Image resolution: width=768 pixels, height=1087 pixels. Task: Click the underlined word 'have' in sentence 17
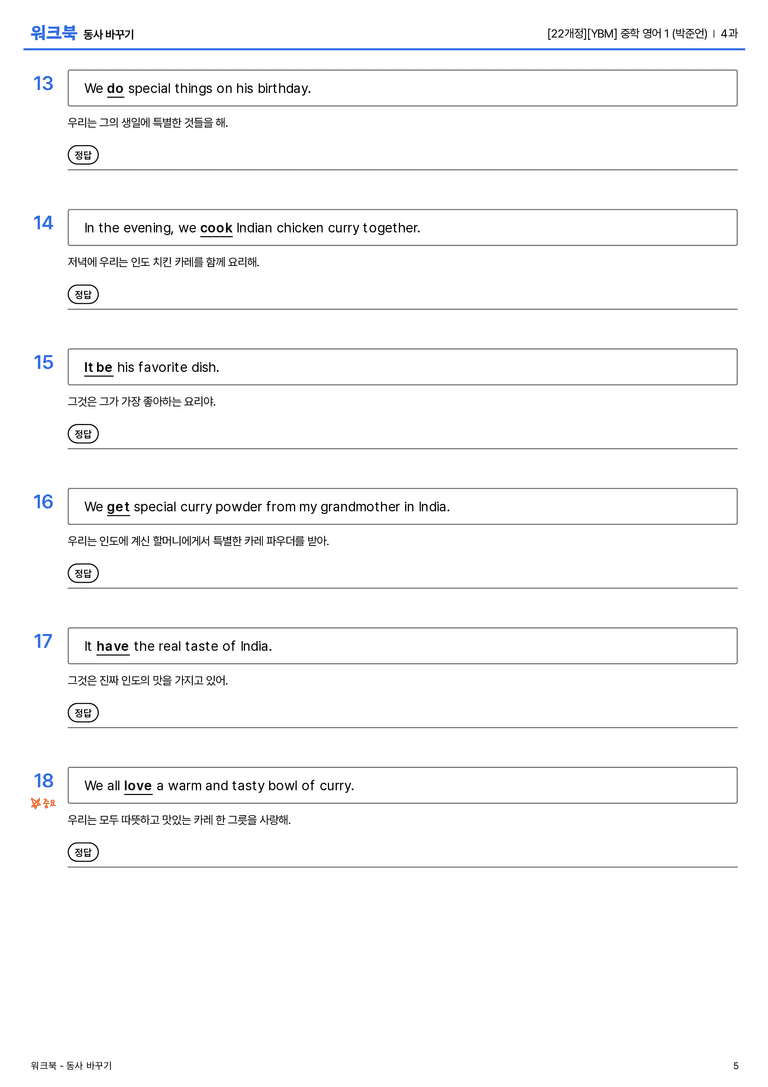pos(112,646)
